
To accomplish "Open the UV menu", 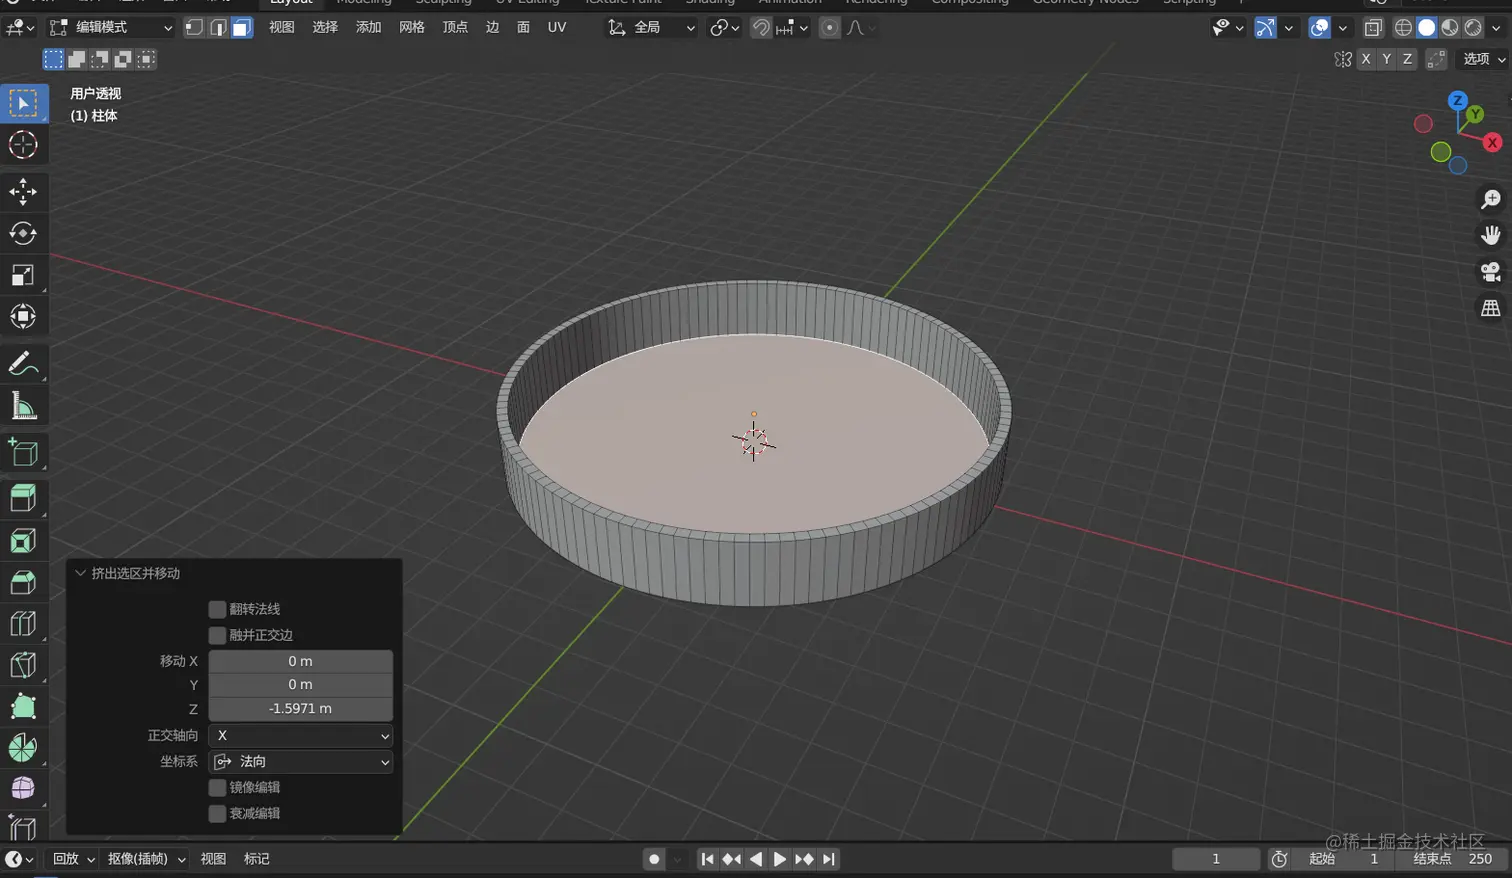I will click(x=557, y=28).
